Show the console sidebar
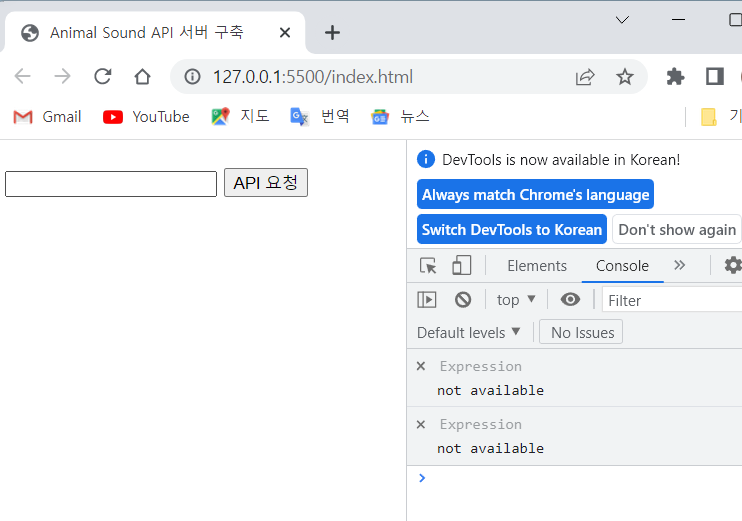The image size is (742, 521). (x=427, y=300)
